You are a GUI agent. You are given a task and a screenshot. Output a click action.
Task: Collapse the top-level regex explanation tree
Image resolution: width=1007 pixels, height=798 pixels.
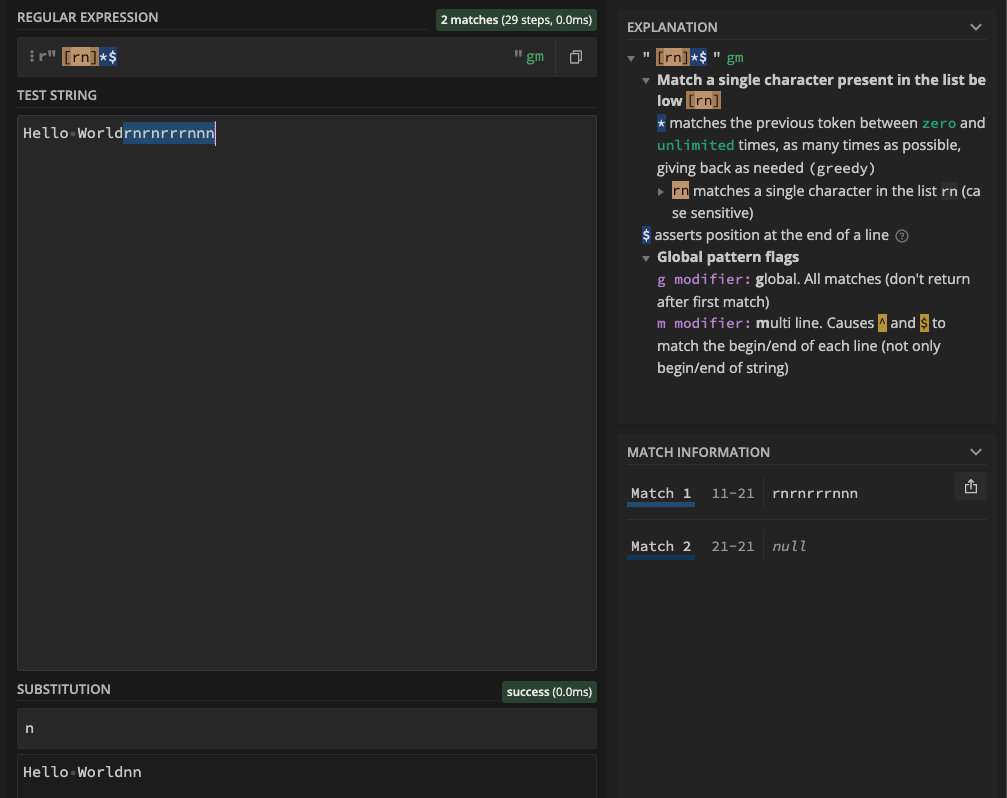(x=632, y=58)
